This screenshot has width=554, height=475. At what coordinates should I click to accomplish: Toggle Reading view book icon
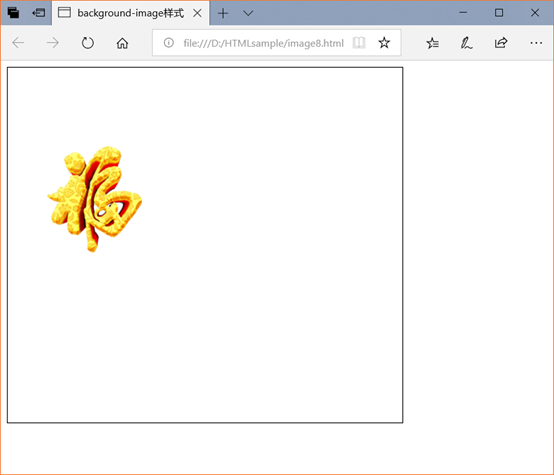pyautogui.click(x=359, y=43)
